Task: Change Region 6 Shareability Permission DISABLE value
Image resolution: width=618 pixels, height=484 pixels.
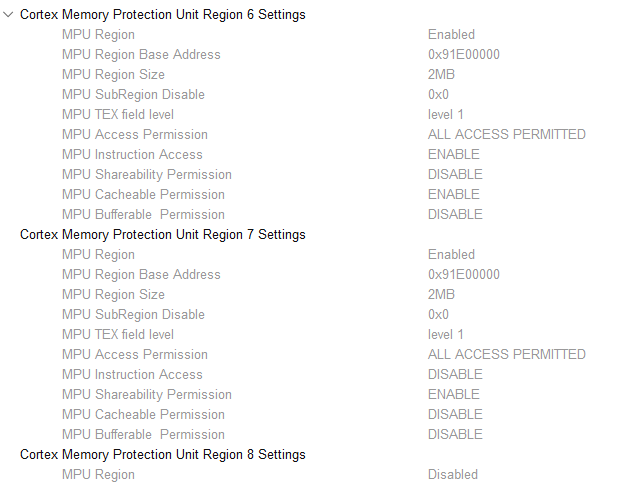Action: point(455,175)
